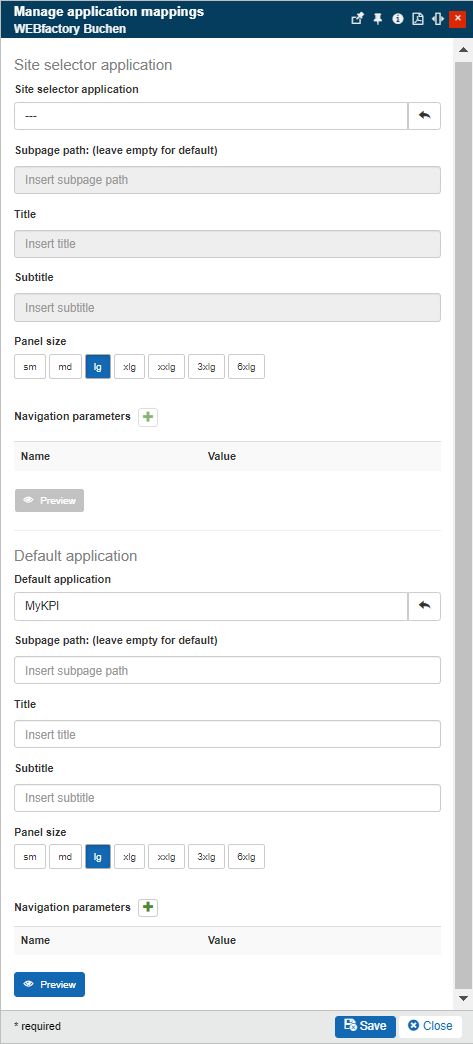Select lg panel size for Site selector

click(x=98, y=367)
